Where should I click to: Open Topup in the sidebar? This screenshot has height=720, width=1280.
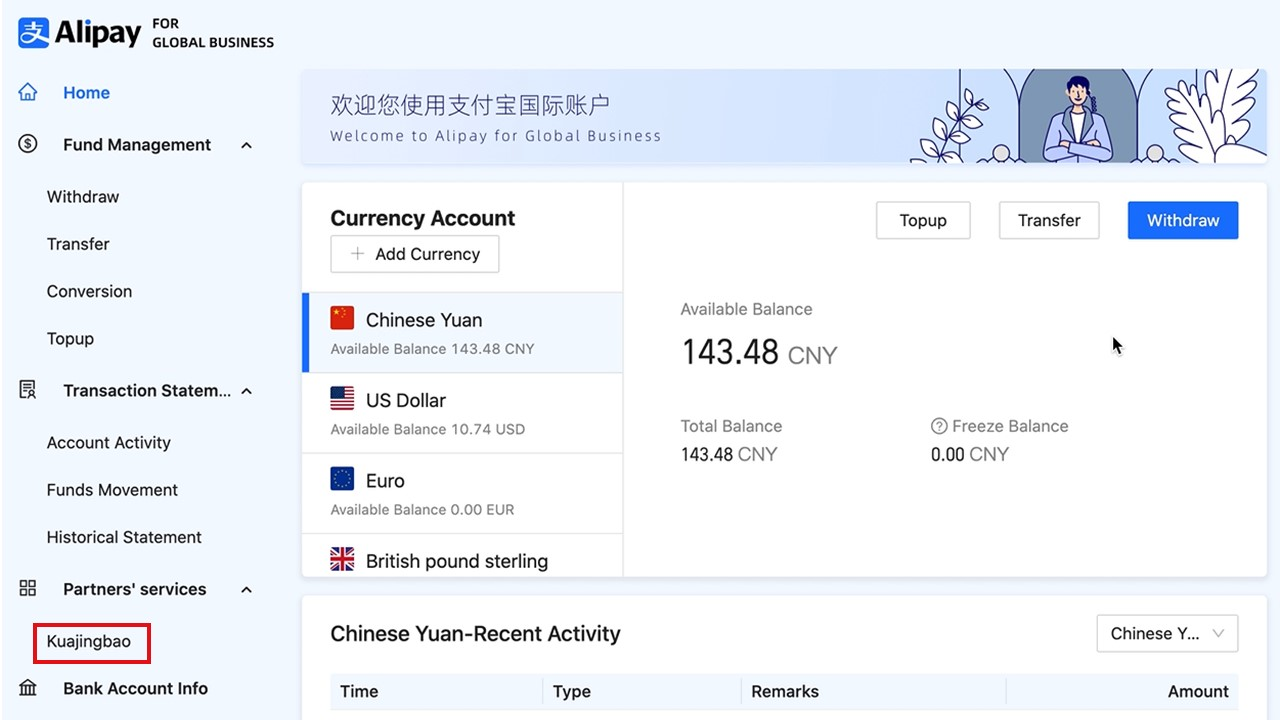click(x=70, y=338)
